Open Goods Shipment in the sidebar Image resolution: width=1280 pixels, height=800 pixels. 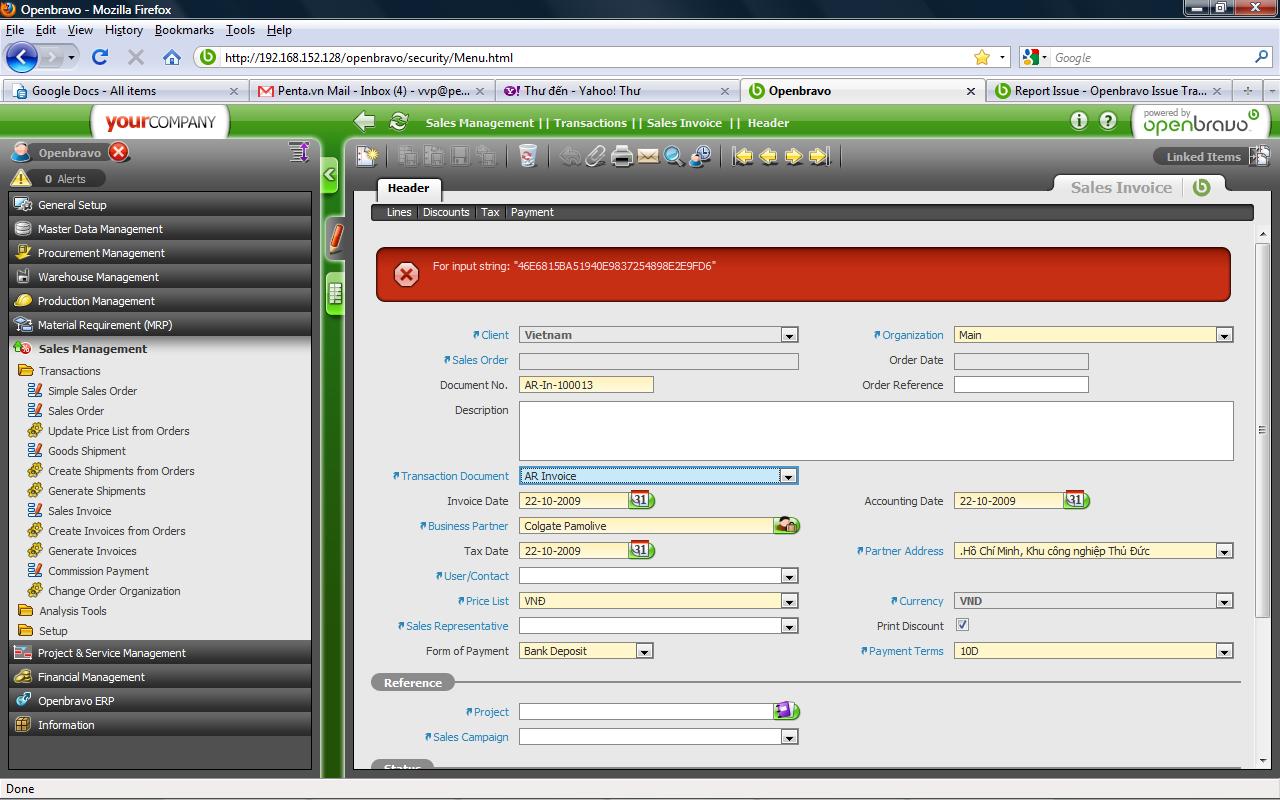point(87,451)
